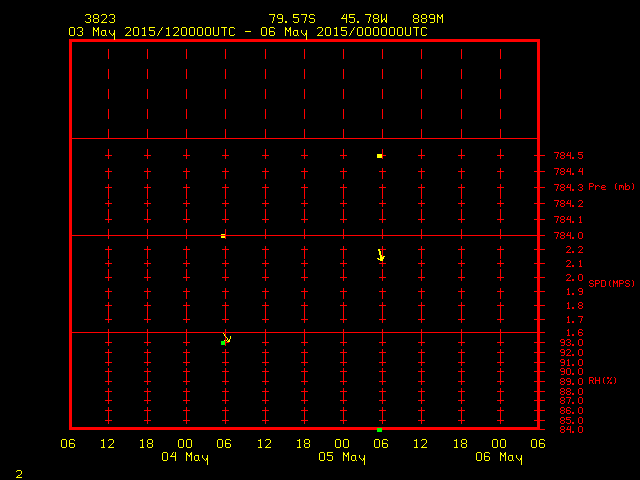This screenshot has height=480, width=640.
Task: Click the 'SPD(MPS)' axis label
Action: pos(611,284)
